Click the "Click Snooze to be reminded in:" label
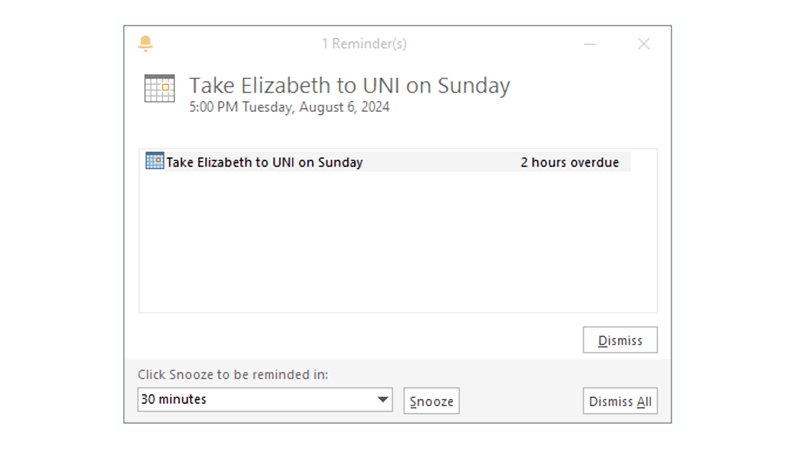Image resolution: width=800 pixels, height=450 pixels. pyautogui.click(x=233, y=375)
